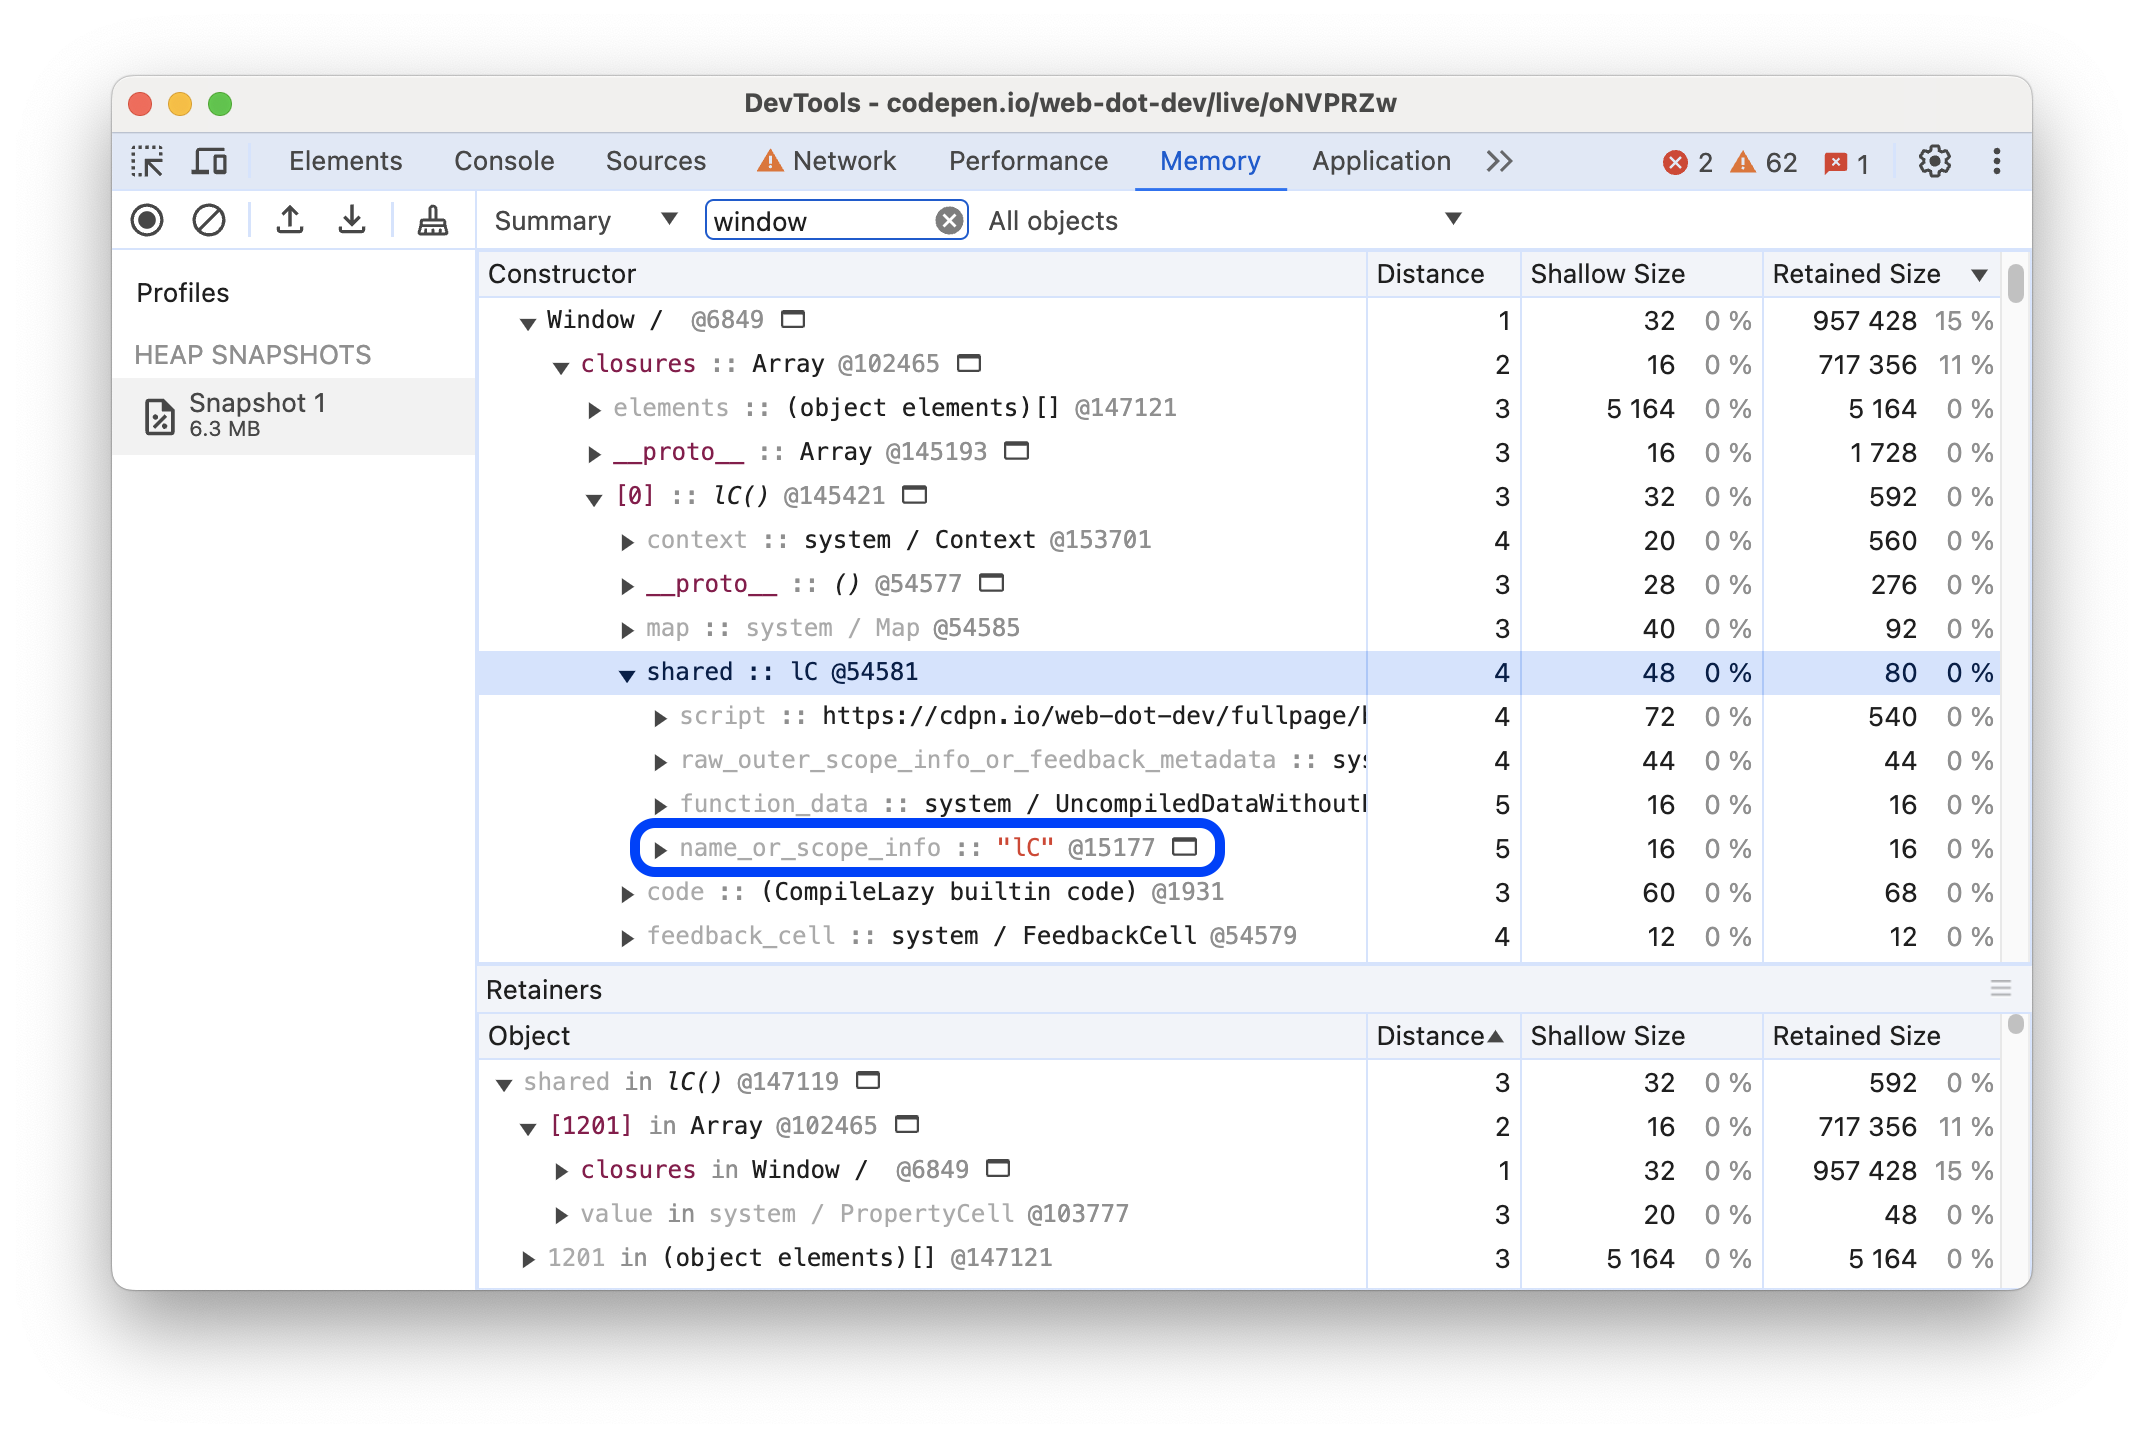Image resolution: width=2144 pixels, height=1438 pixels.
Task: Expand the elements object elements array
Action: 595,408
